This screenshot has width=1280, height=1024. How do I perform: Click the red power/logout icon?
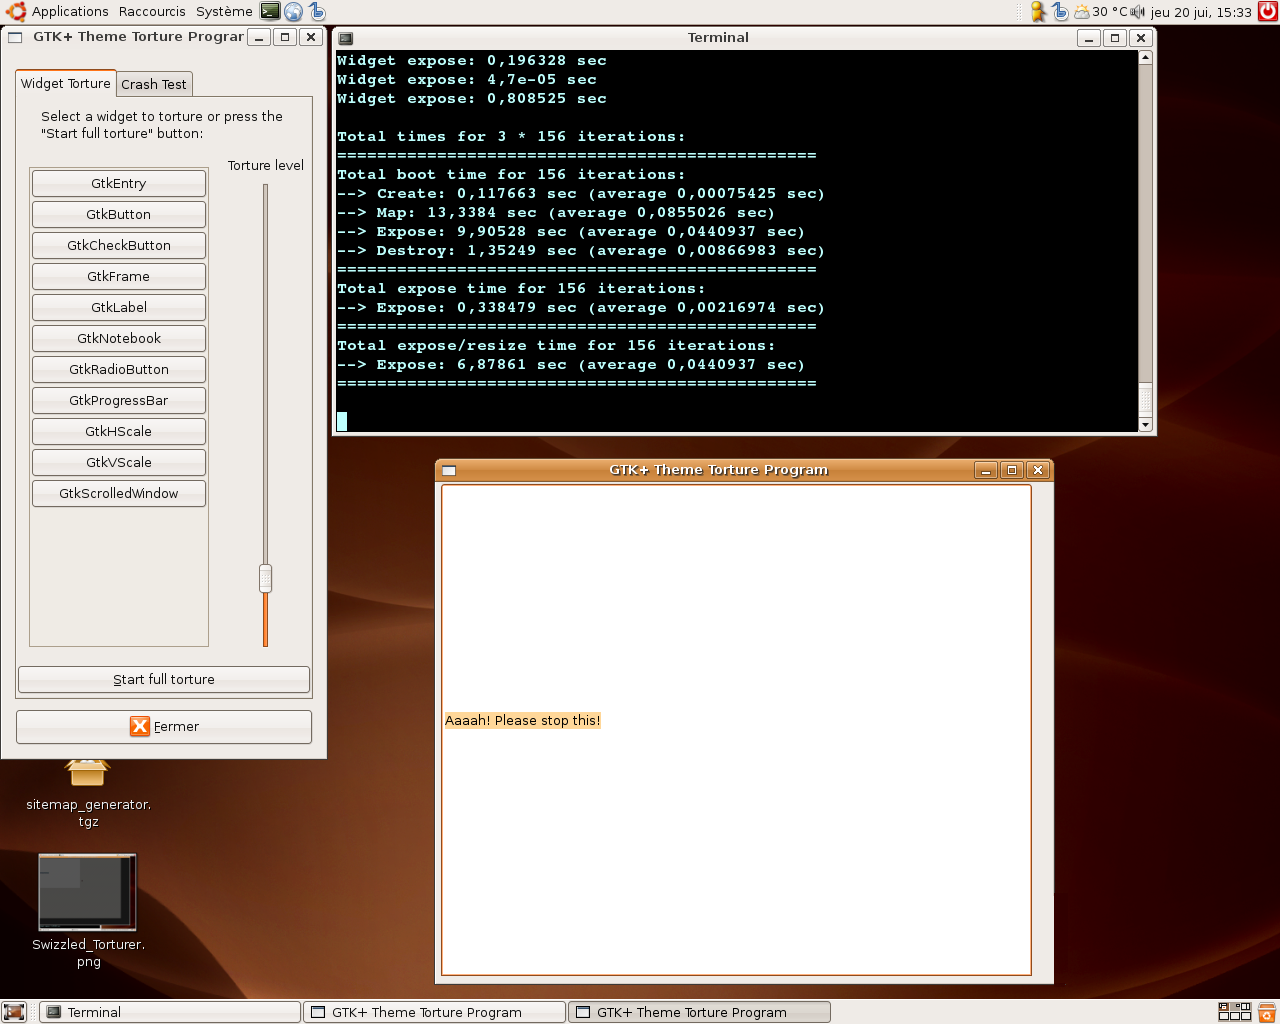point(1268,12)
